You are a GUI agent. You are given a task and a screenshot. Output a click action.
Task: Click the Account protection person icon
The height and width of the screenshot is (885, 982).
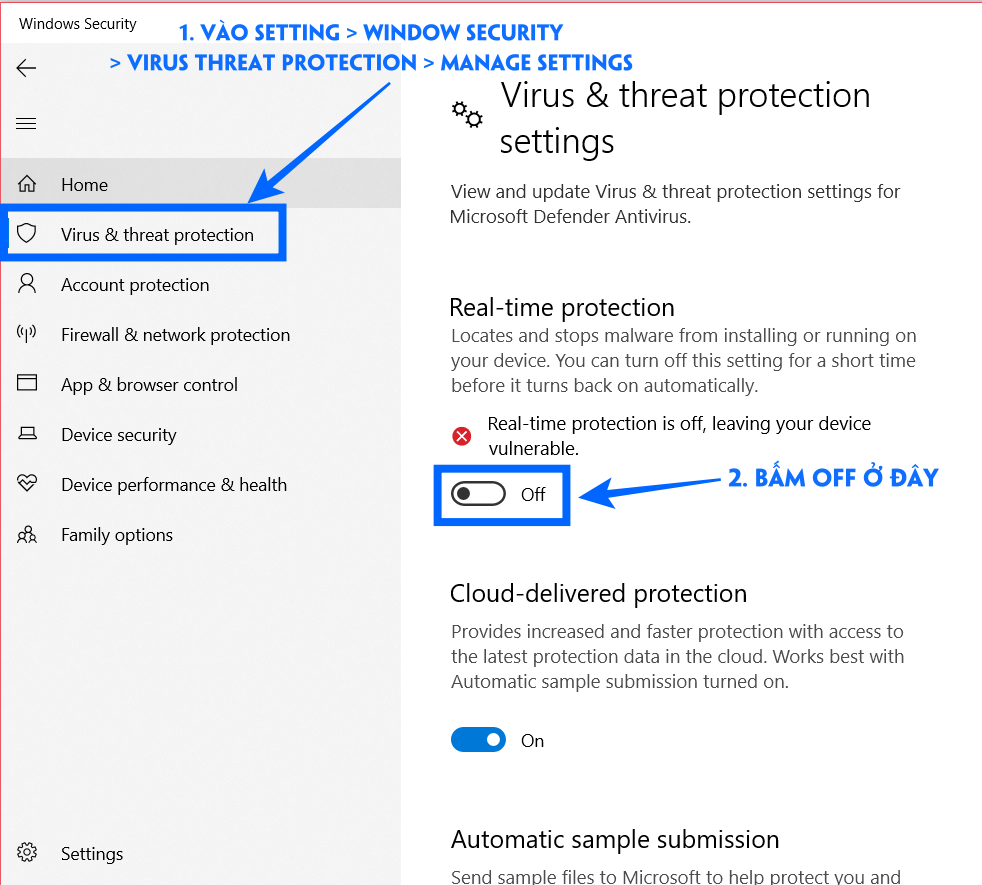coord(27,284)
